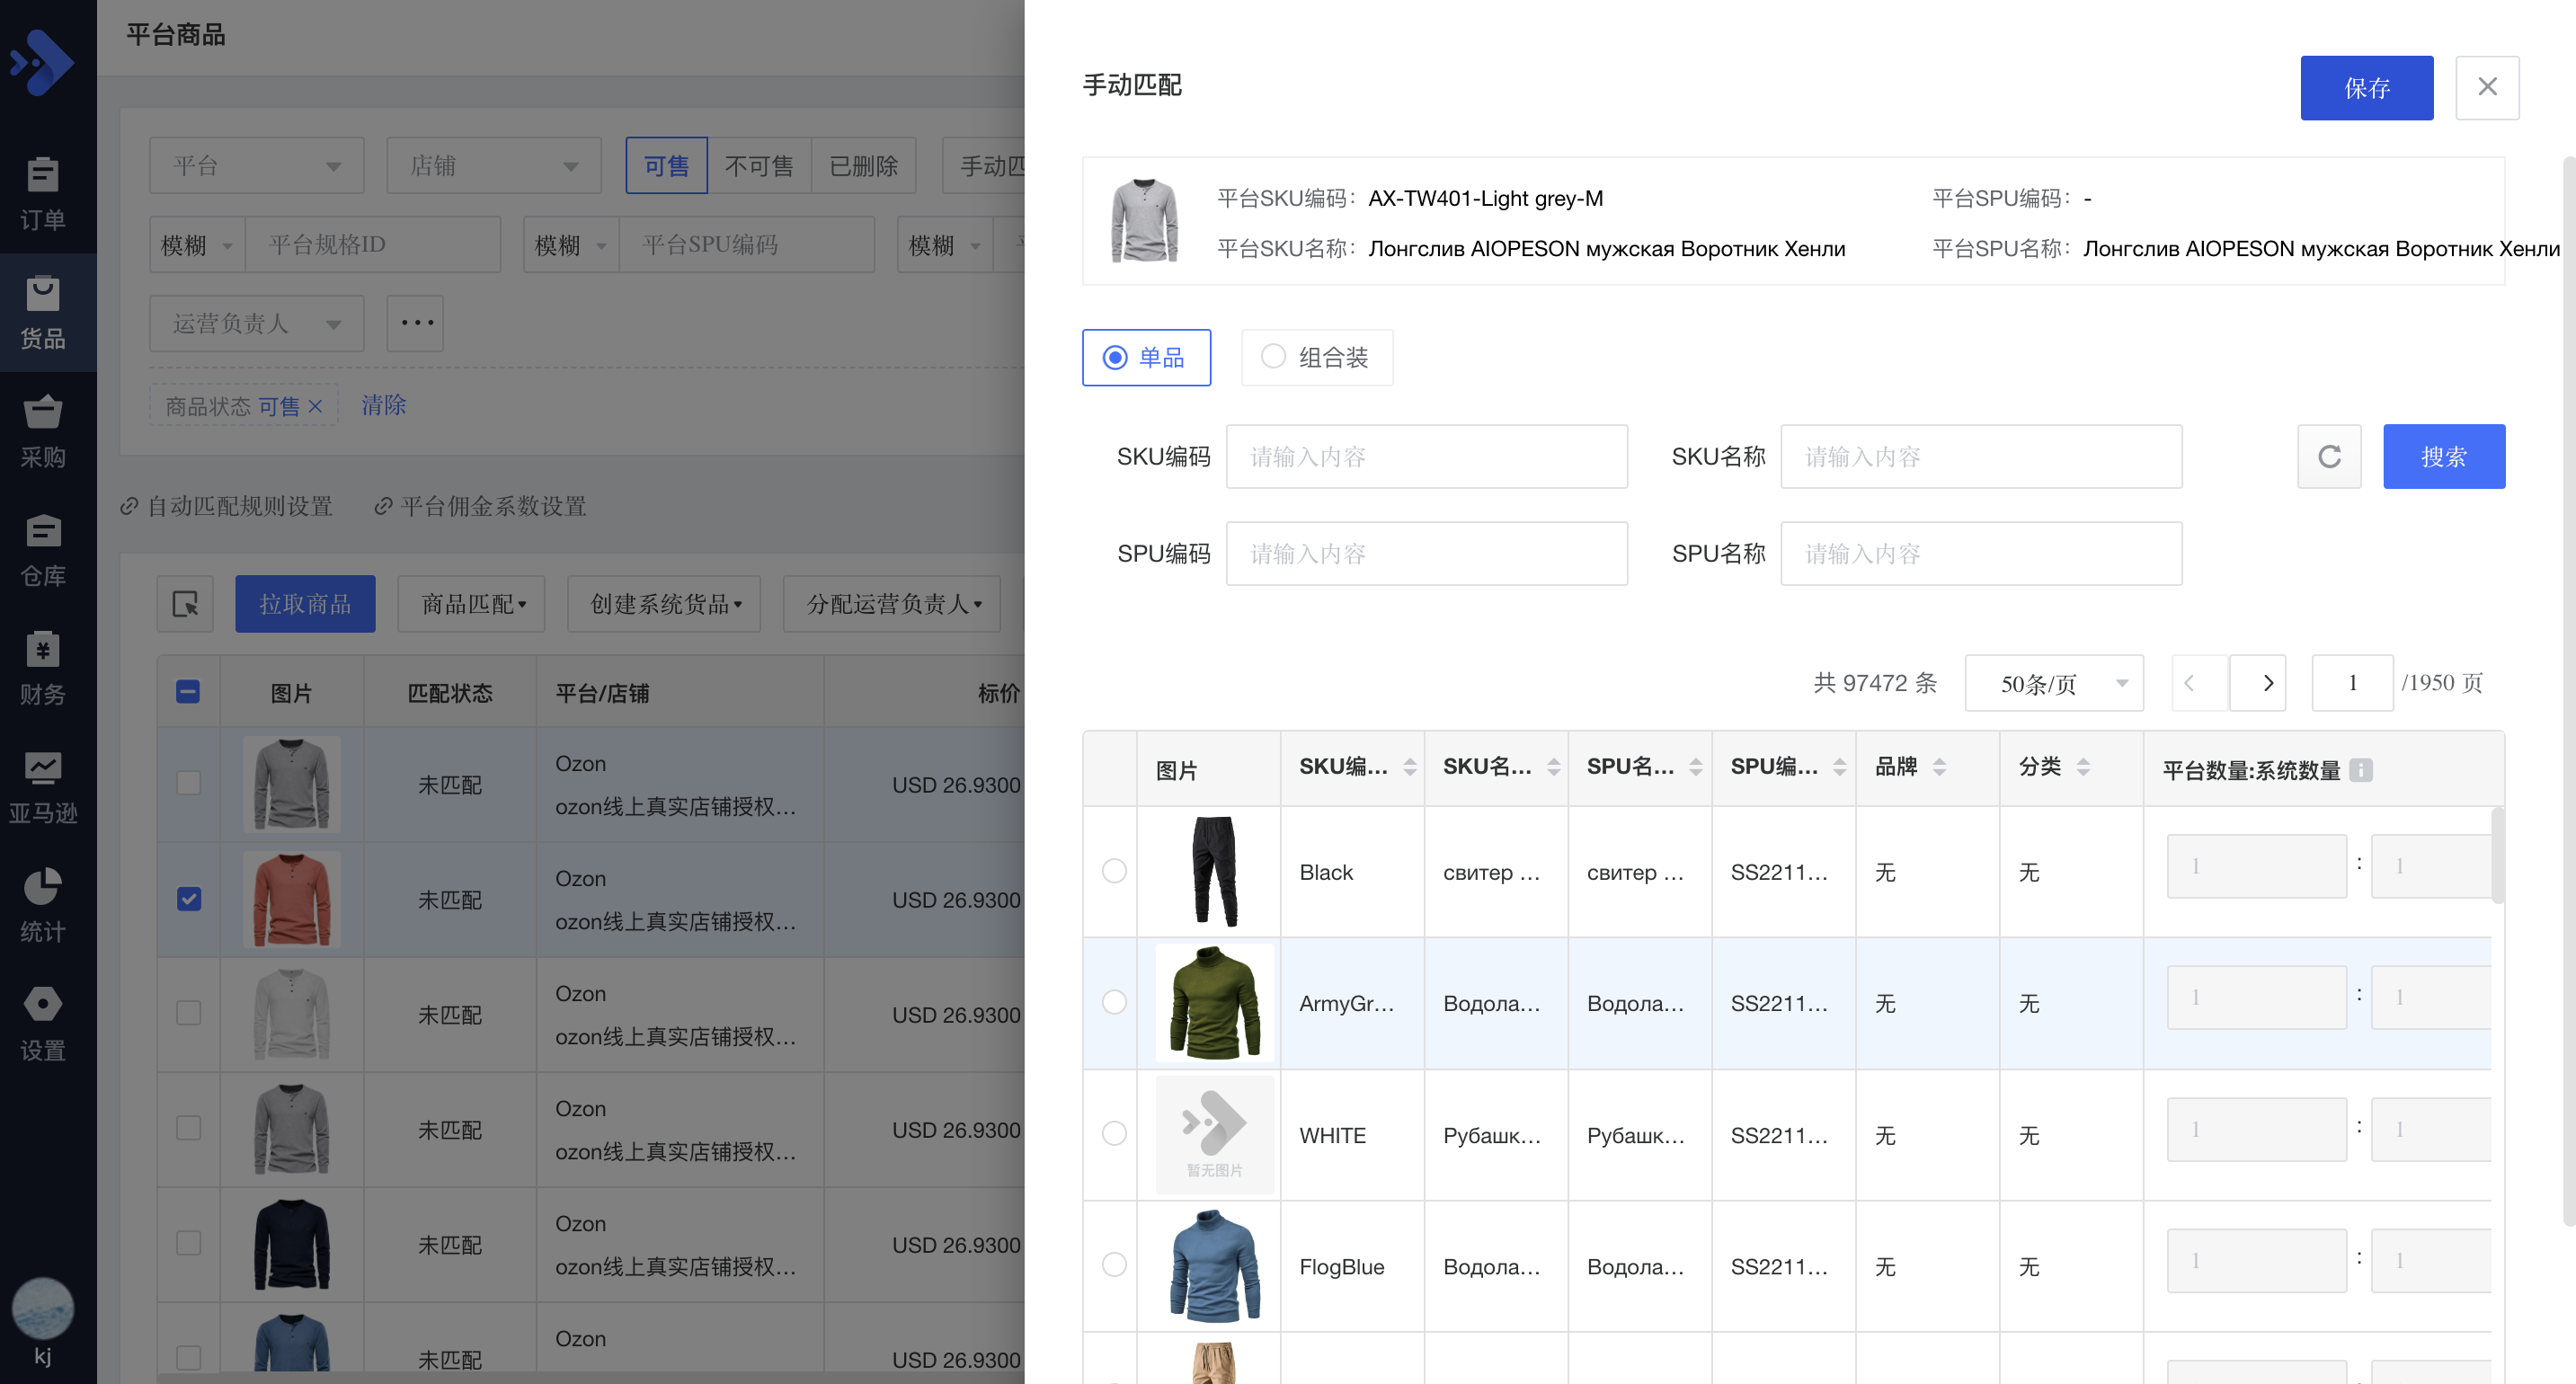
Task: Sort by SKU名称 column
Action: (x=1554, y=767)
